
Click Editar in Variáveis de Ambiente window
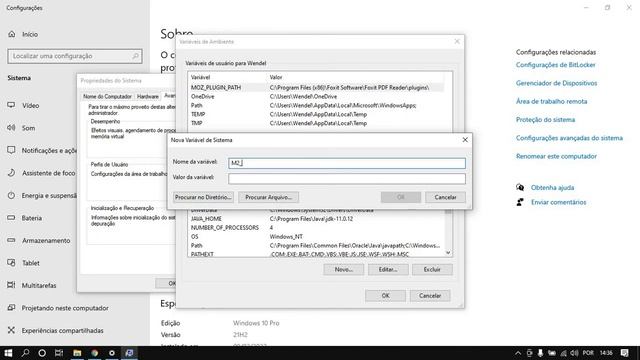click(x=388, y=269)
